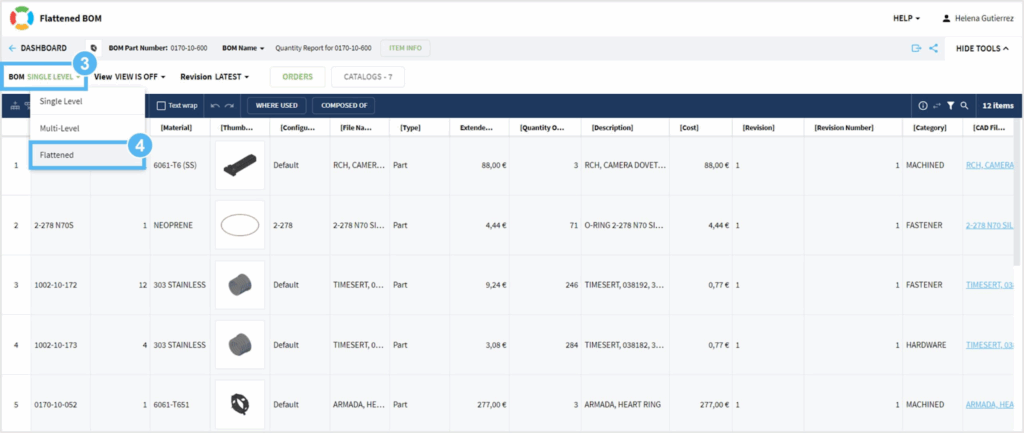Click the redo arrow icon
Image resolution: width=1024 pixels, height=433 pixels.
point(229,105)
